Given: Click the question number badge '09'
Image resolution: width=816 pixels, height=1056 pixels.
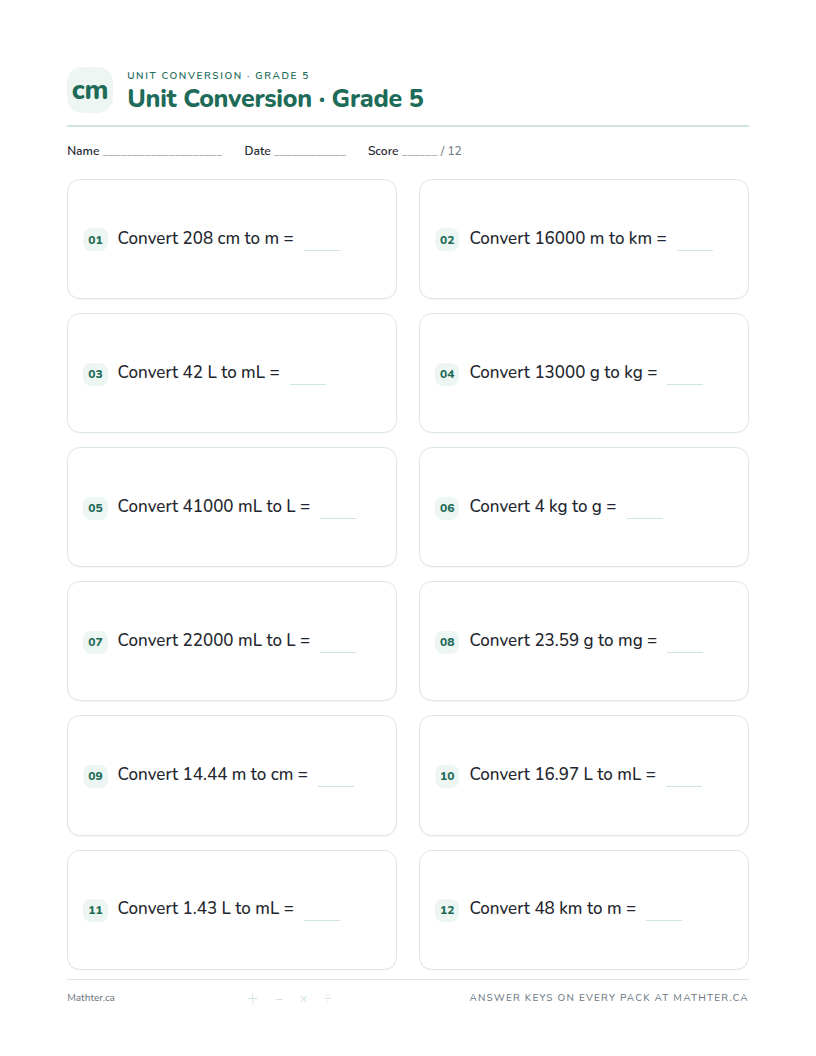Looking at the screenshot, I should tap(96, 776).
